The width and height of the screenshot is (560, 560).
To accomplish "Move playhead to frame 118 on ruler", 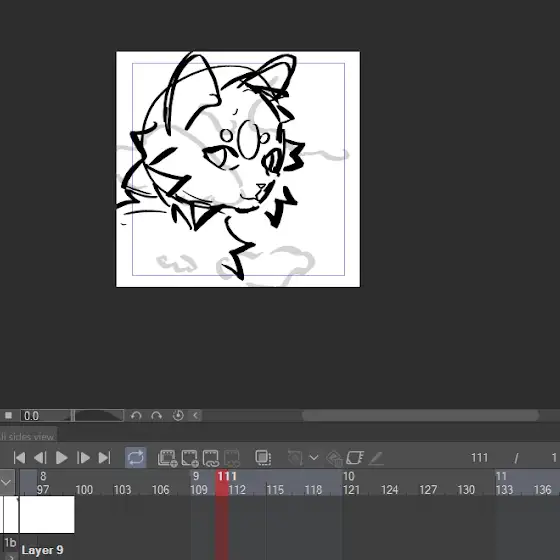I will pyautogui.click(x=313, y=489).
